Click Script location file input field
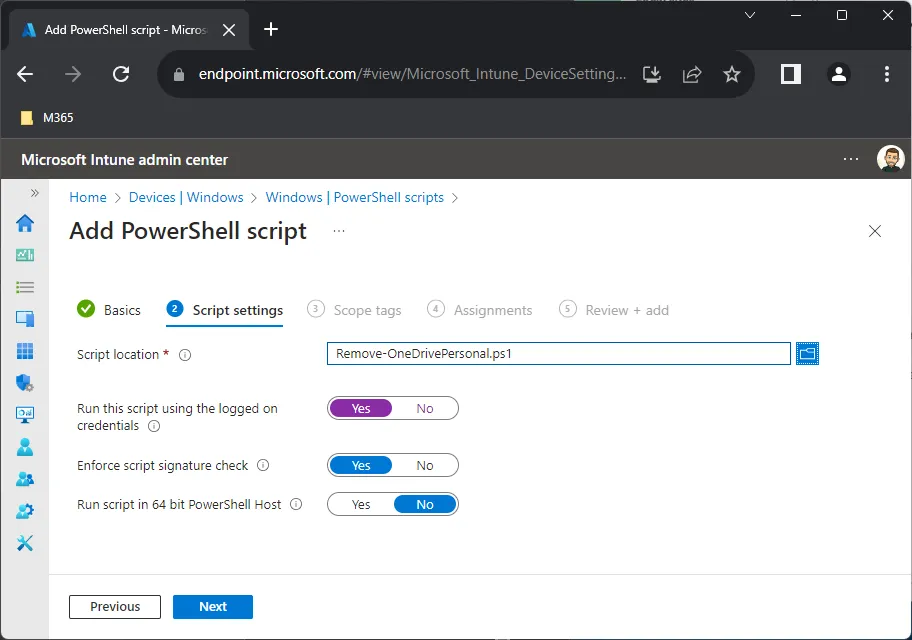 point(559,354)
